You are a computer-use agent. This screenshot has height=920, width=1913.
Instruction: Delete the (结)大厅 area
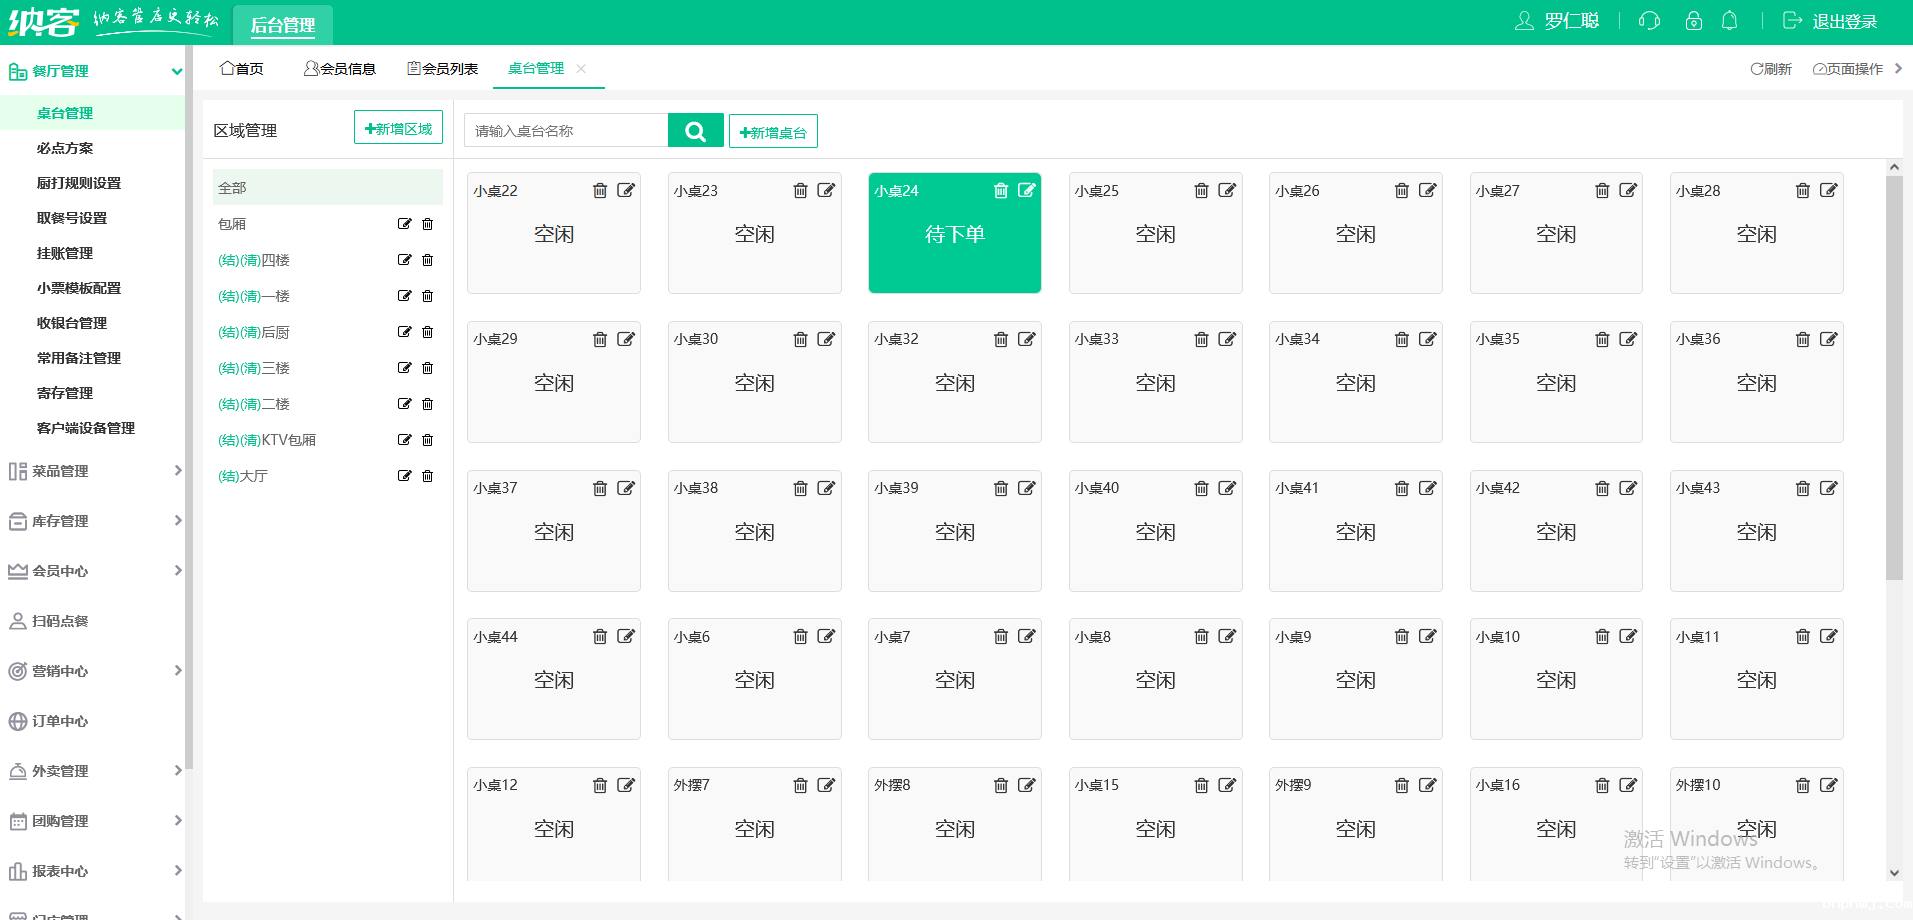coord(428,476)
